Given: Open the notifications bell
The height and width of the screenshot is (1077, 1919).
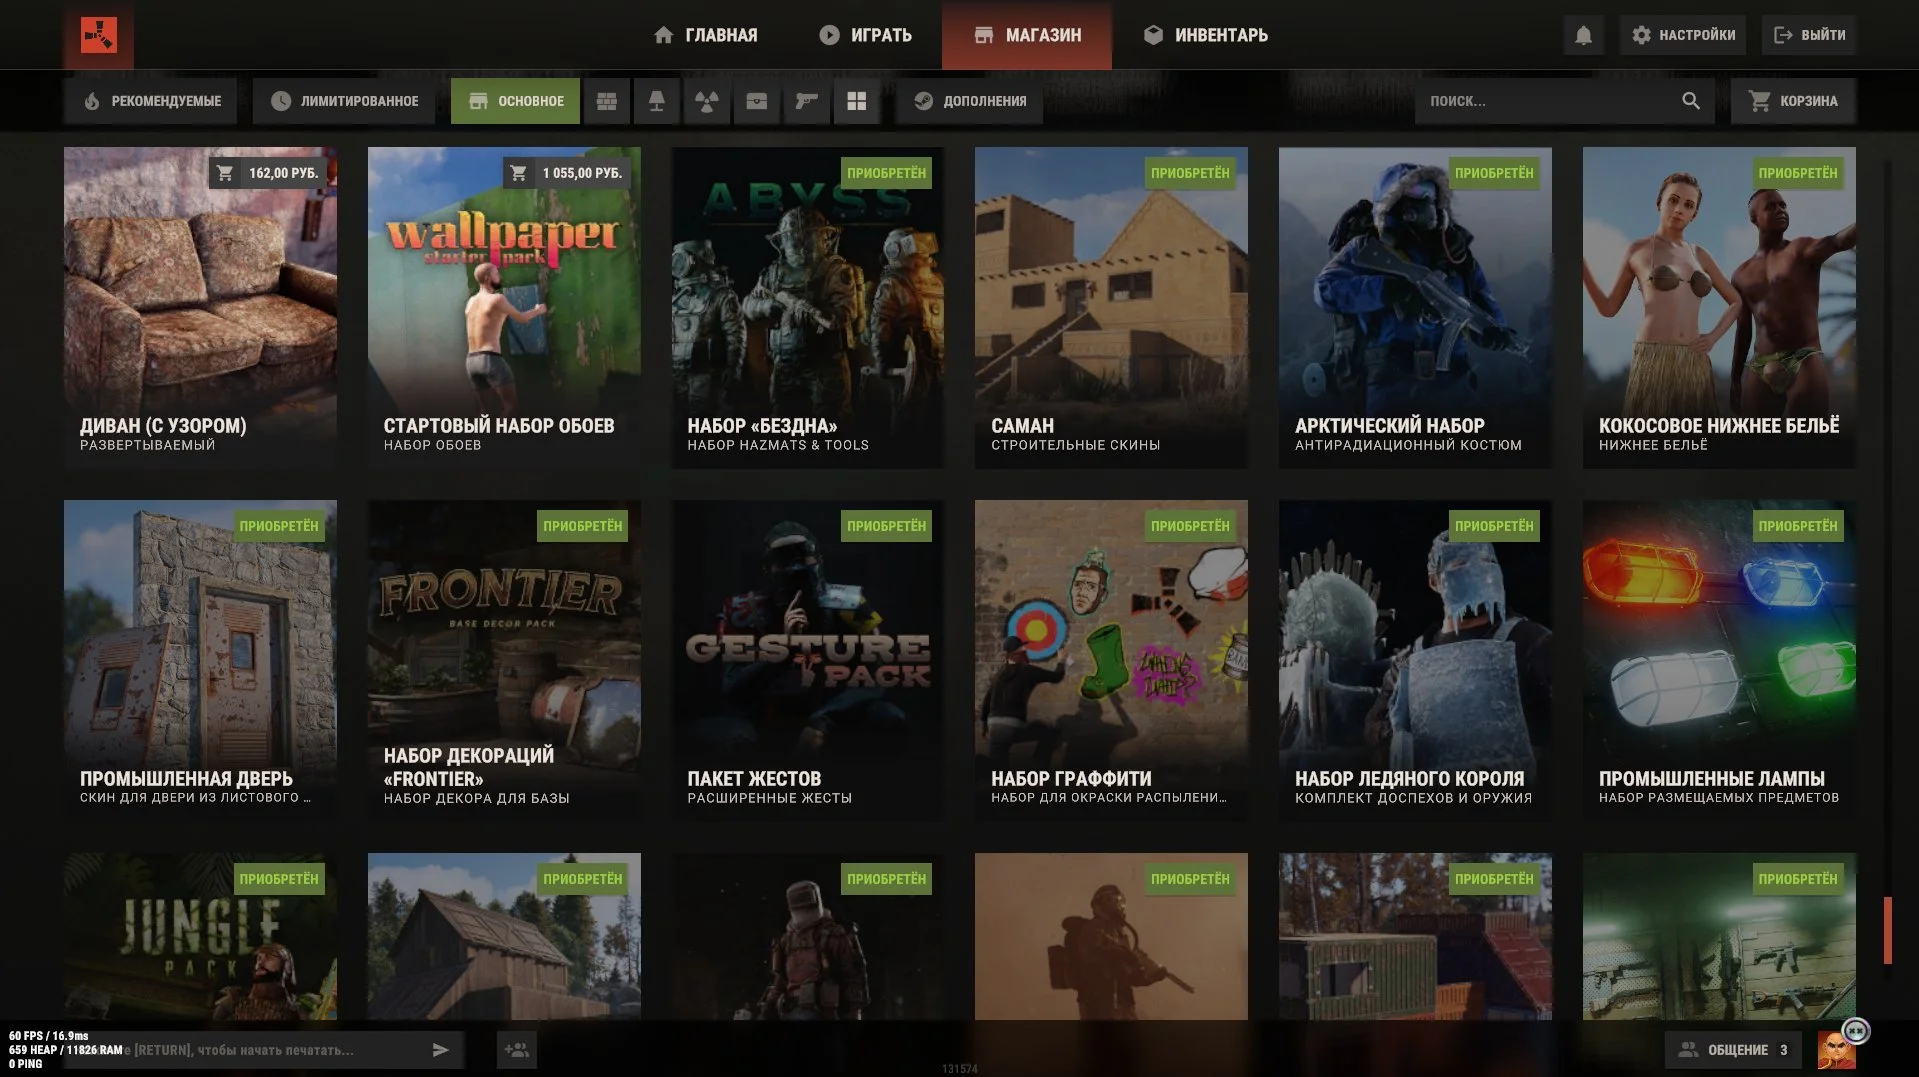Looking at the screenshot, I should click(x=1583, y=35).
